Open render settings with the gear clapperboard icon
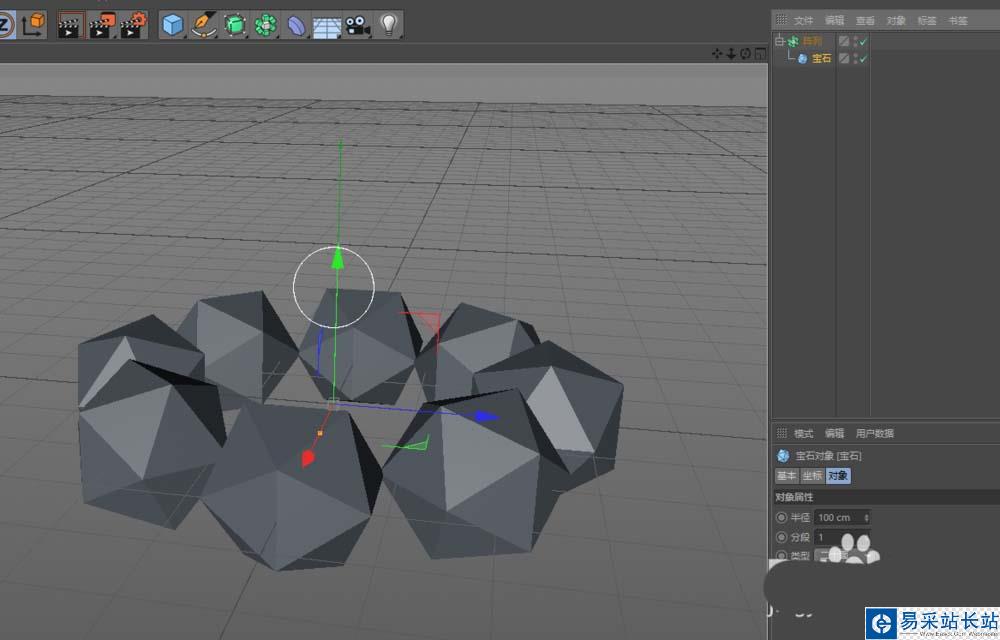 (x=133, y=25)
